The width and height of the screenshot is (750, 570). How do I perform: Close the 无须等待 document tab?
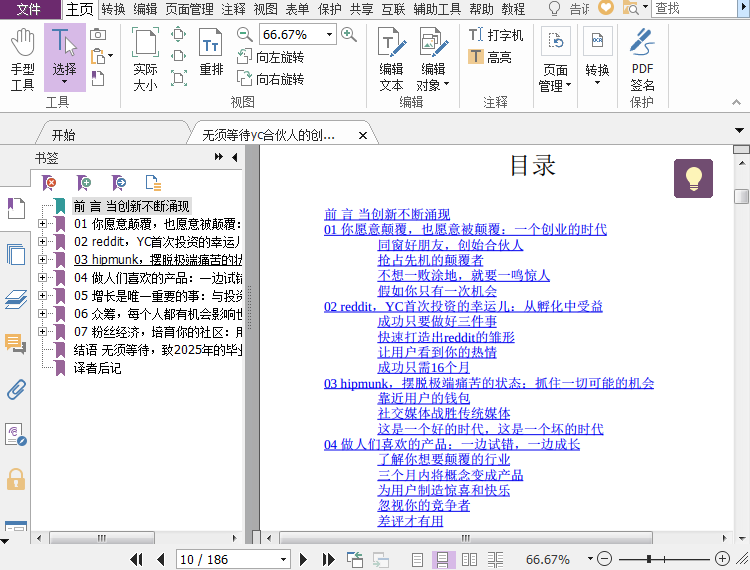[x=363, y=135]
